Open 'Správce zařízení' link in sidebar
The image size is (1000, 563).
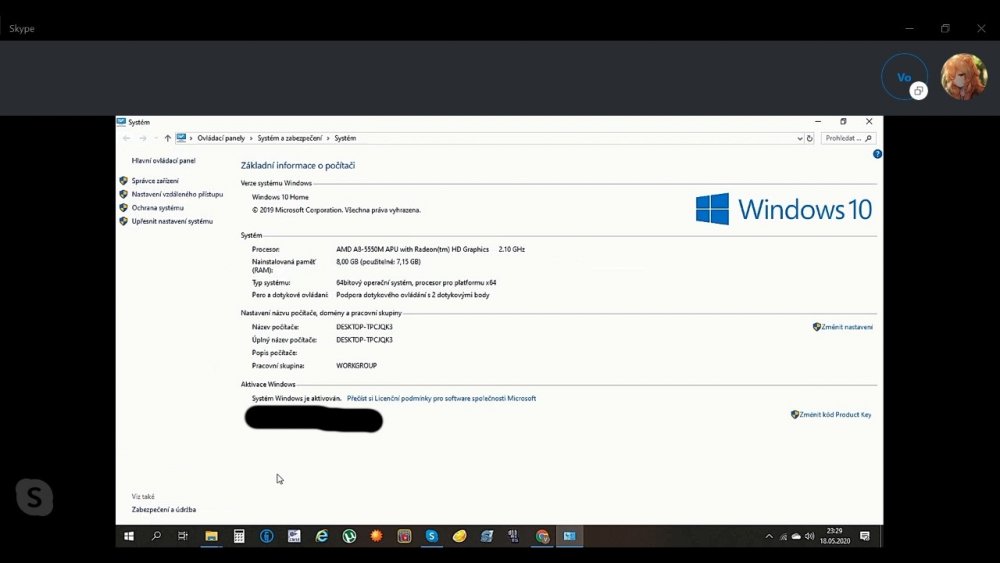[155, 181]
